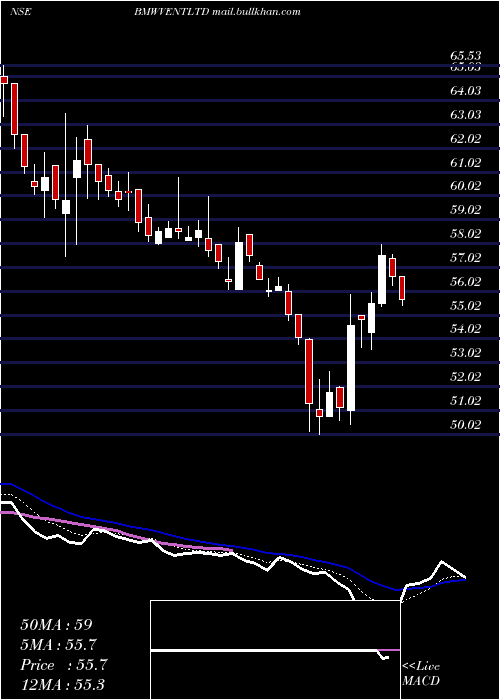Click the 12MA : 55.3 readout
The width and height of the screenshot is (500, 700).
[x=62, y=685]
